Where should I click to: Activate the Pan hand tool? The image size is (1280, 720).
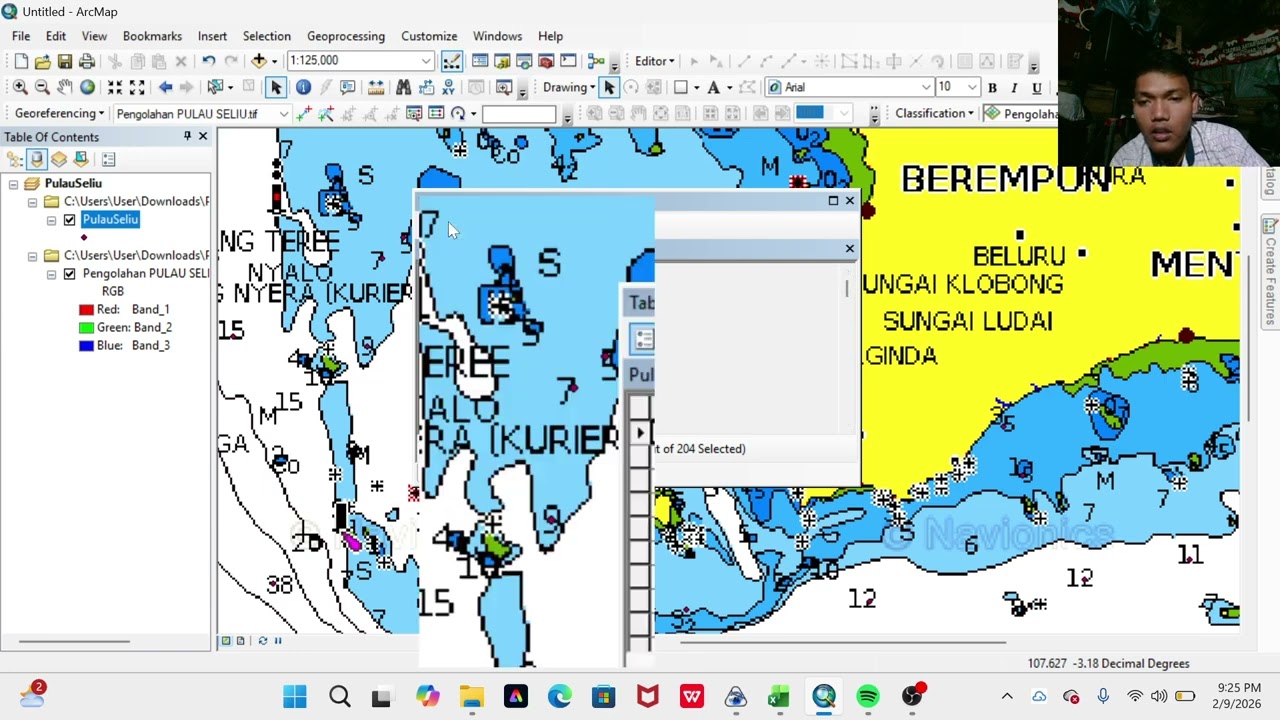click(x=64, y=87)
